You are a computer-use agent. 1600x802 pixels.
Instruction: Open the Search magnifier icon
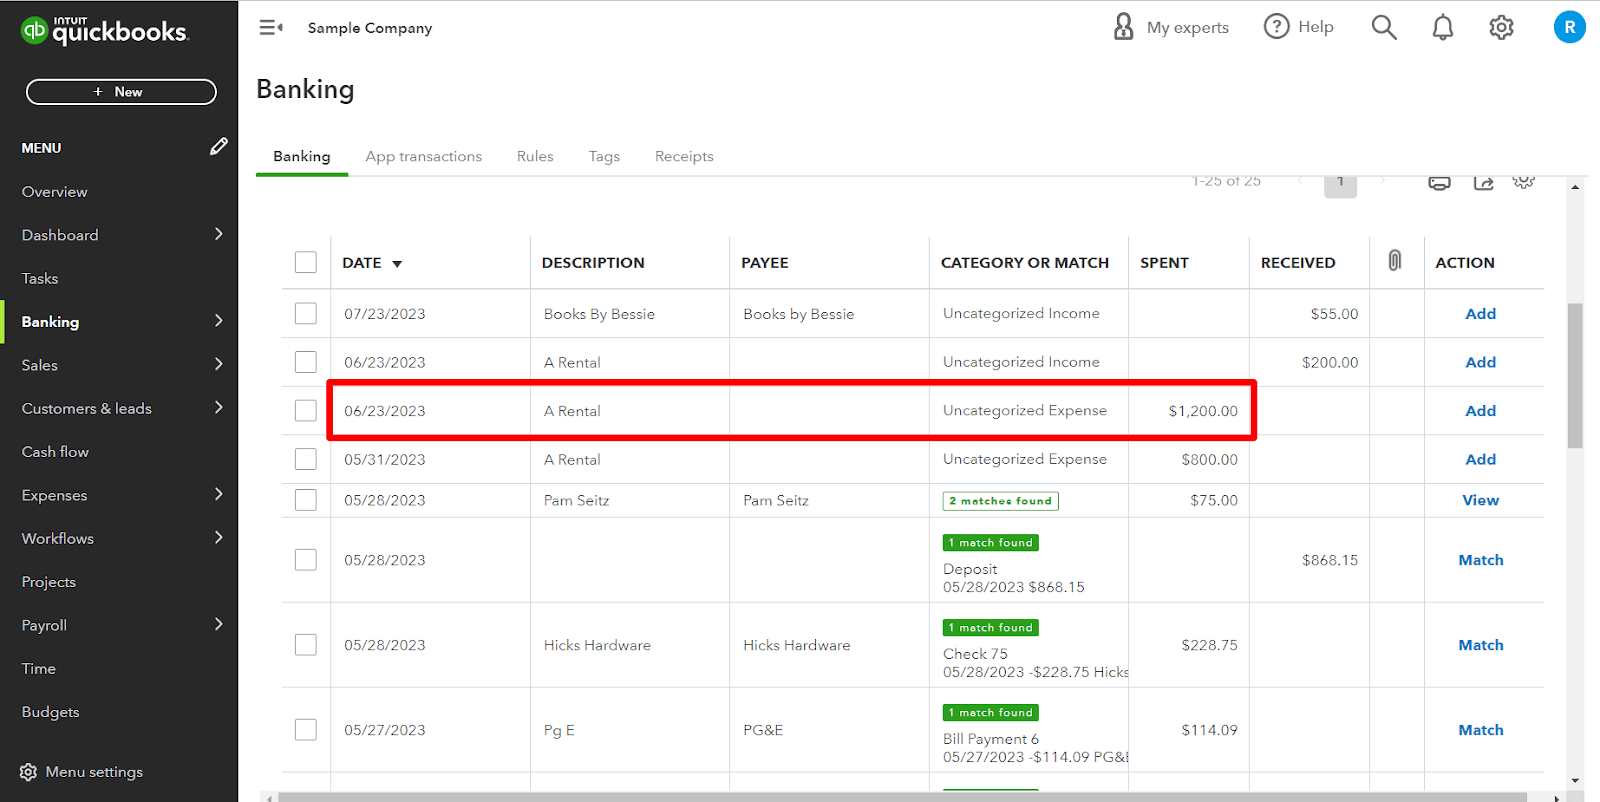[1384, 27]
